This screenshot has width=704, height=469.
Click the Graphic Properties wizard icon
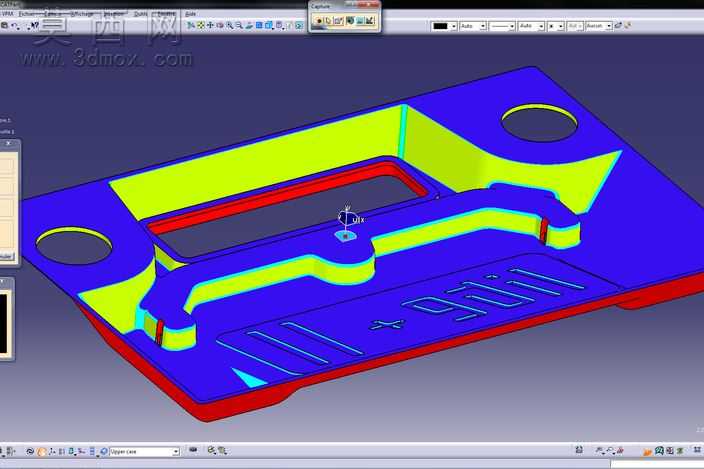tap(628, 26)
